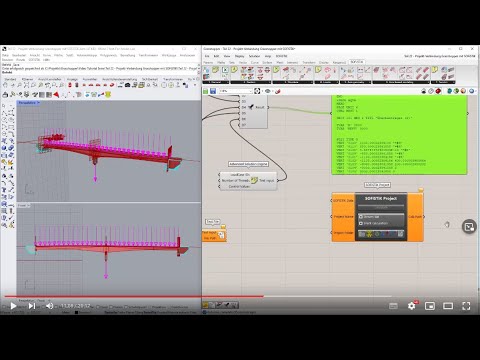Click the red sketch icon on the canvas toolbar
The height and width of the screenshot is (360, 480).
coord(277,91)
